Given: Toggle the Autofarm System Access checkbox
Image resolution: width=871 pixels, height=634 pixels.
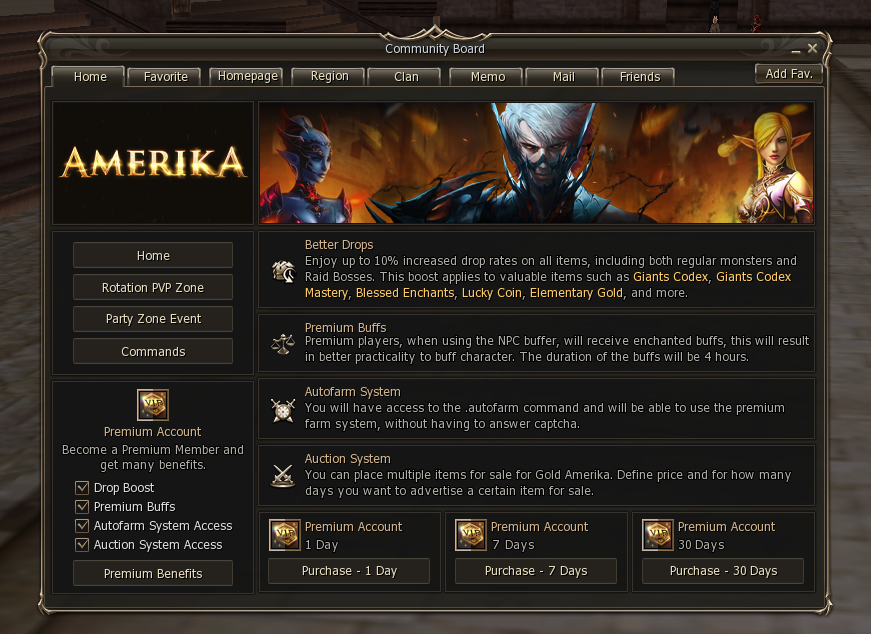Looking at the screenshot, I should pos(82,526).
